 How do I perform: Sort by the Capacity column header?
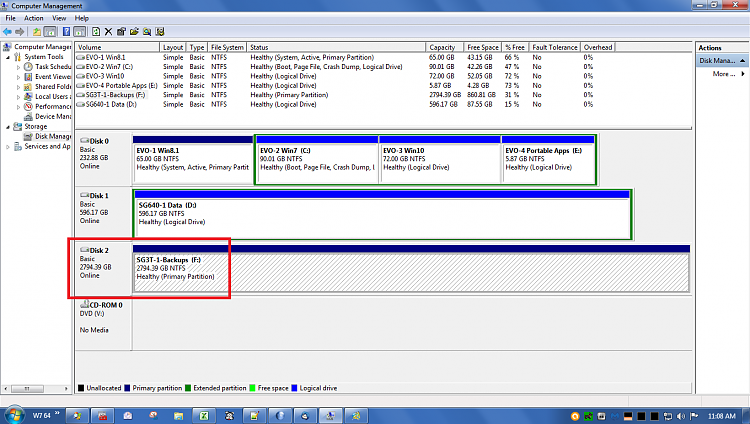click(x=444, y=47)
